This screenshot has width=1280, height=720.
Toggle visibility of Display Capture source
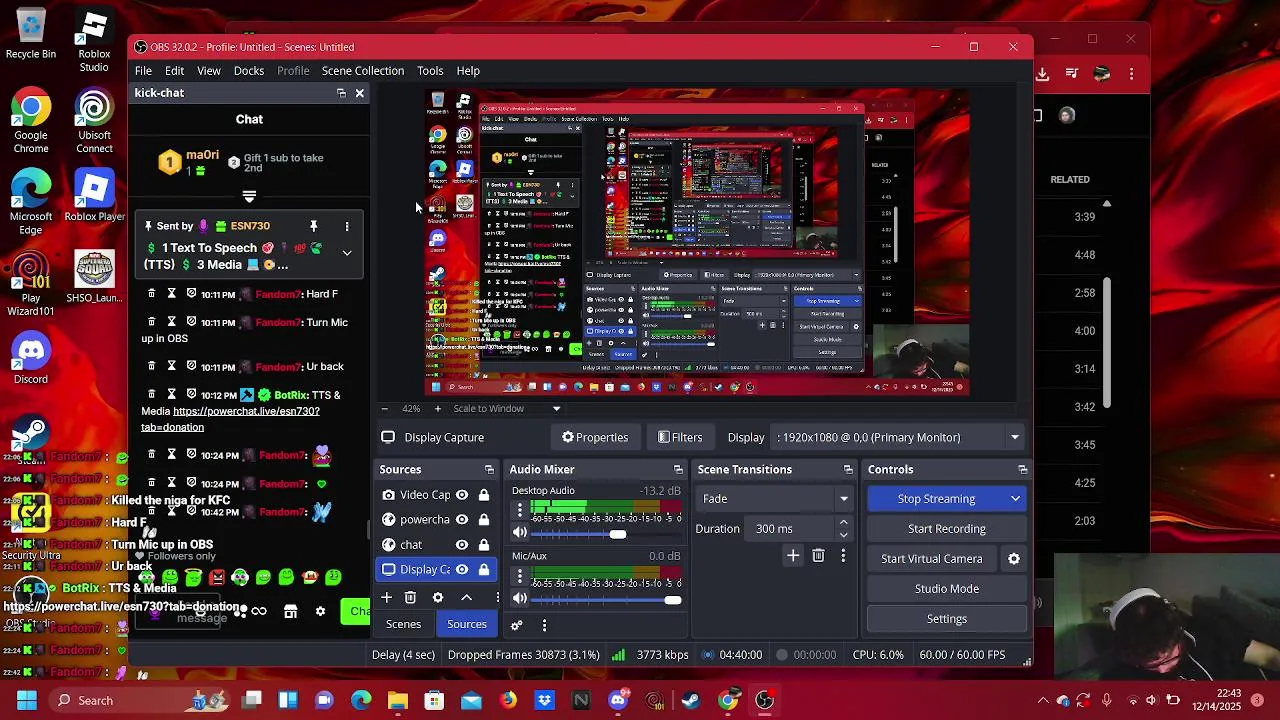click(x=462, y=570)
